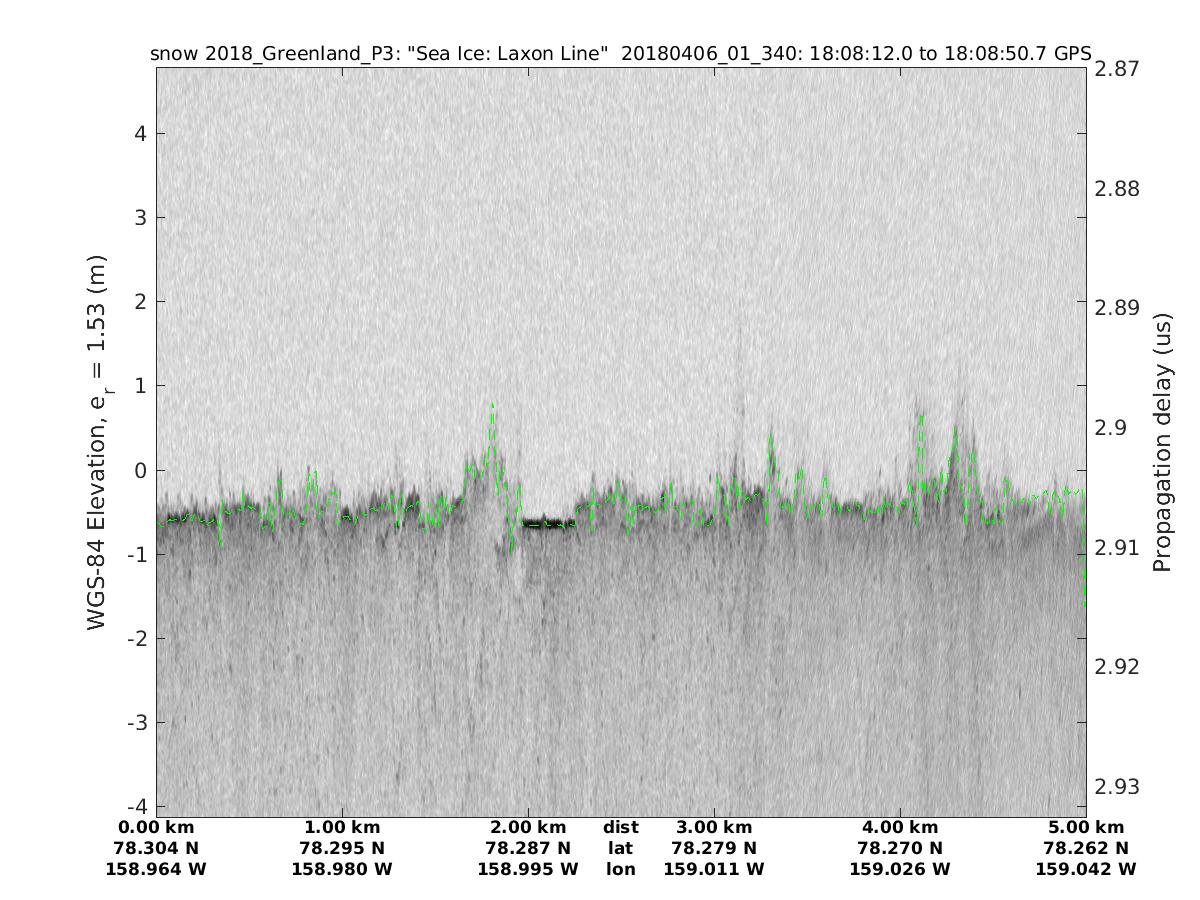Click the "lat" row label below the axis
Image resolution: width=1200 pixels, height=900 pixels.
coord(620,848)
